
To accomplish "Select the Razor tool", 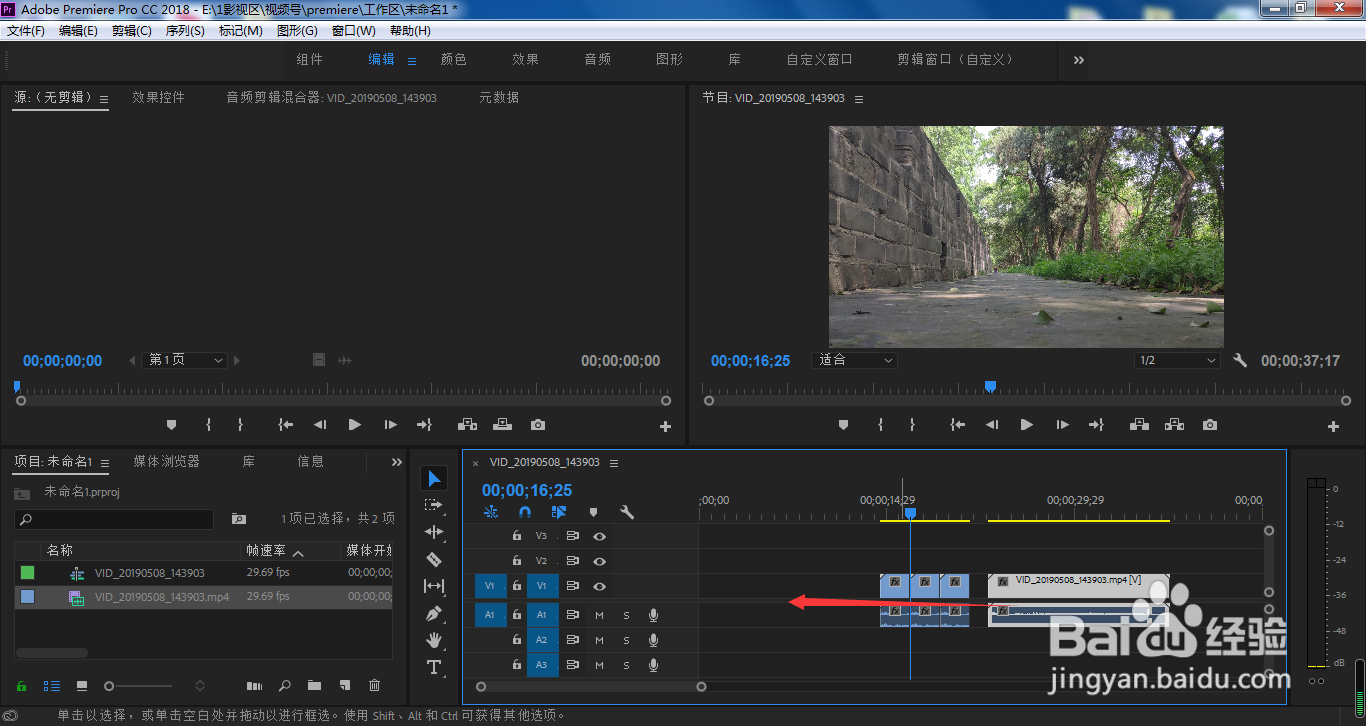I will pos(434,559).
